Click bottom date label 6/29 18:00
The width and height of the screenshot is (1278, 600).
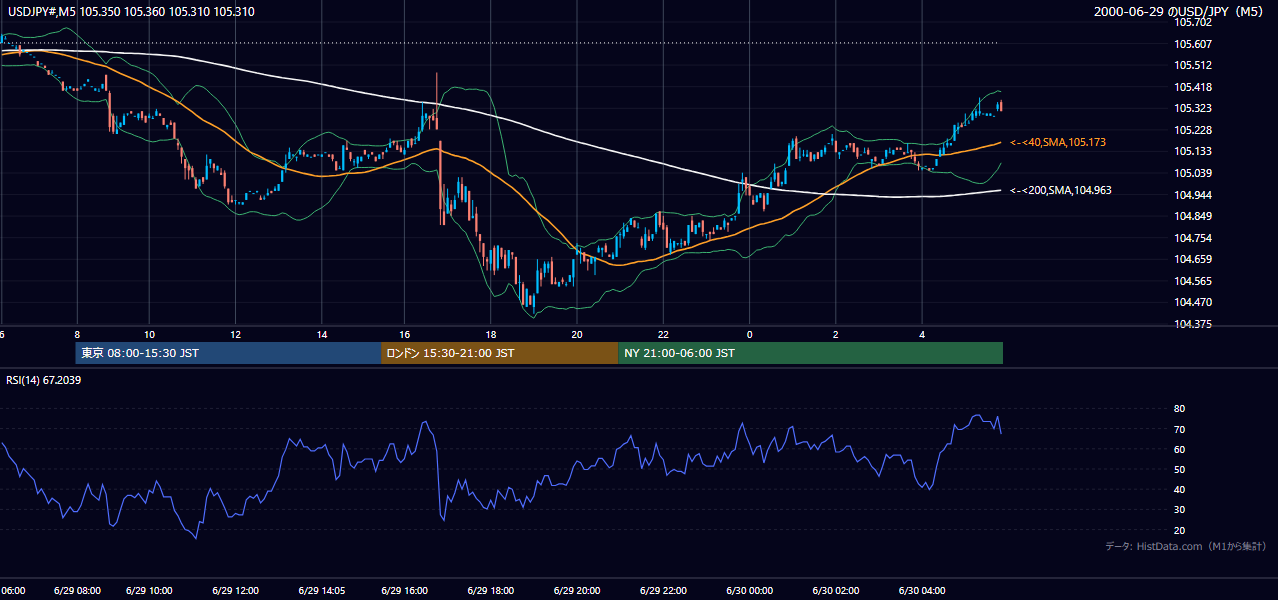(x=491, y=591)
